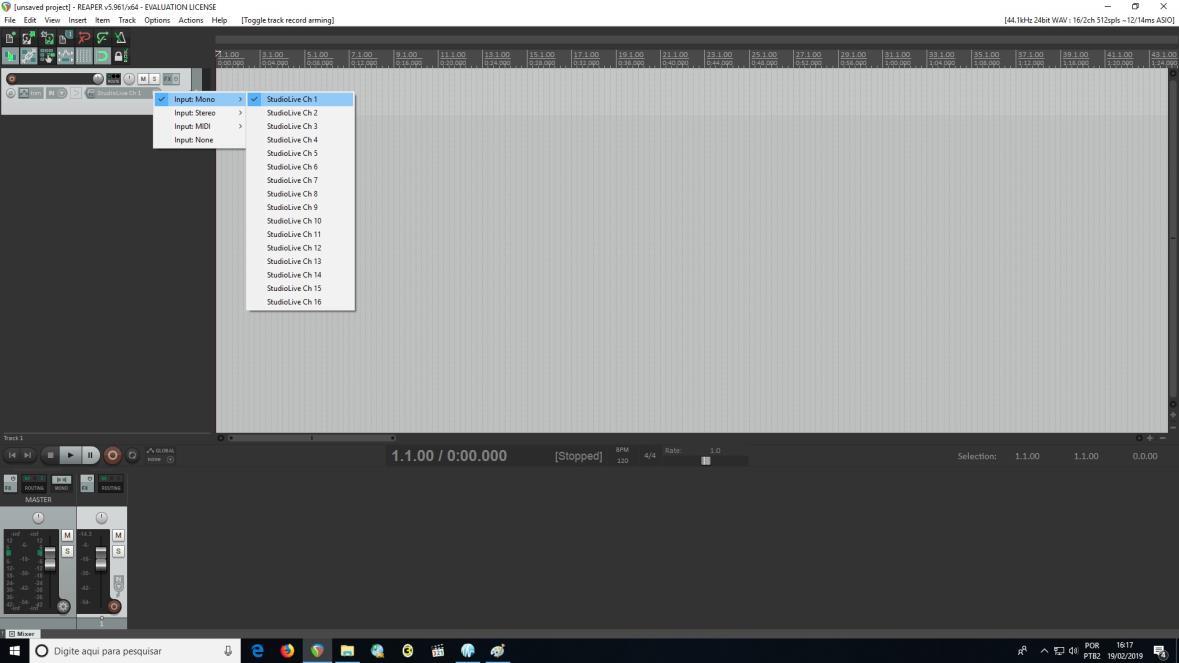The height and width of the screenshot is (663, 1179).
Task: Click the red Undo toolbar icon
Action: (83, 38)
